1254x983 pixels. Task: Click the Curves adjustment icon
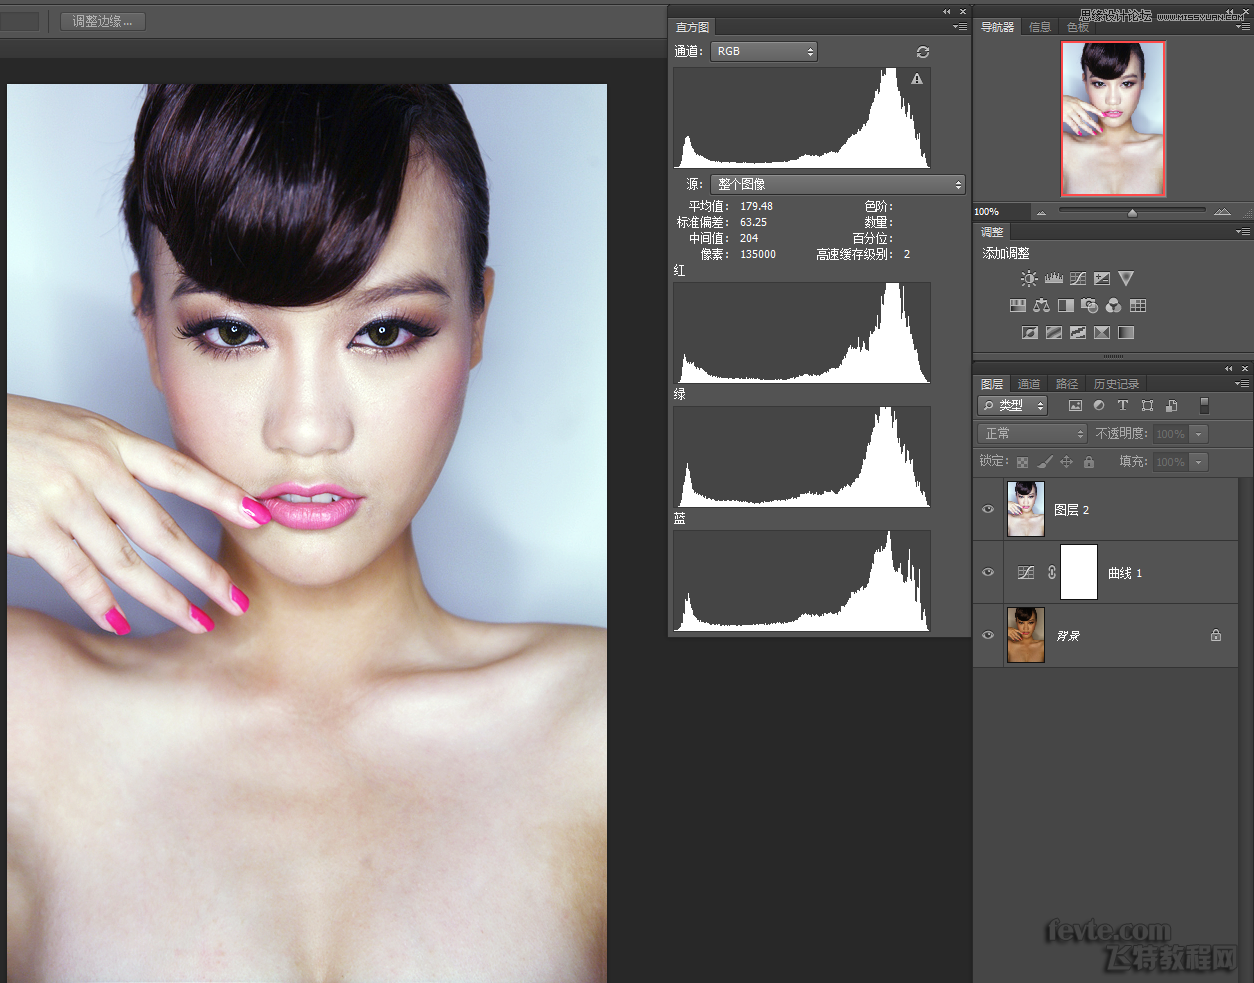[x=1077, y=279]
